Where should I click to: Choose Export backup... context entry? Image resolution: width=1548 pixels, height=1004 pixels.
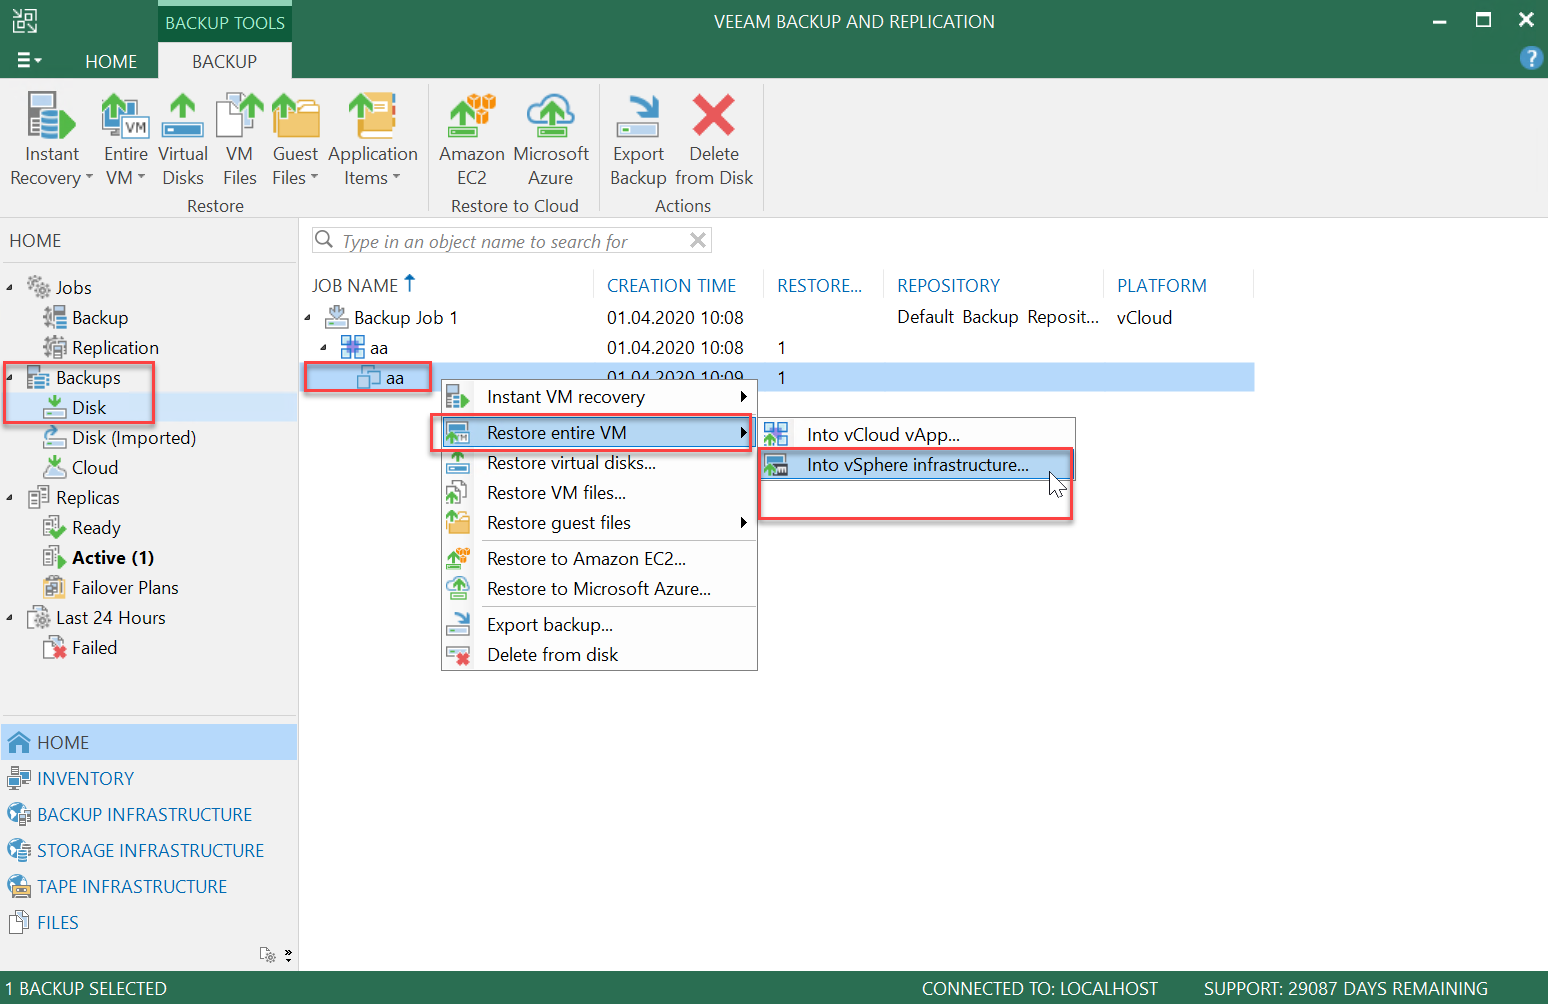point(599,625)
